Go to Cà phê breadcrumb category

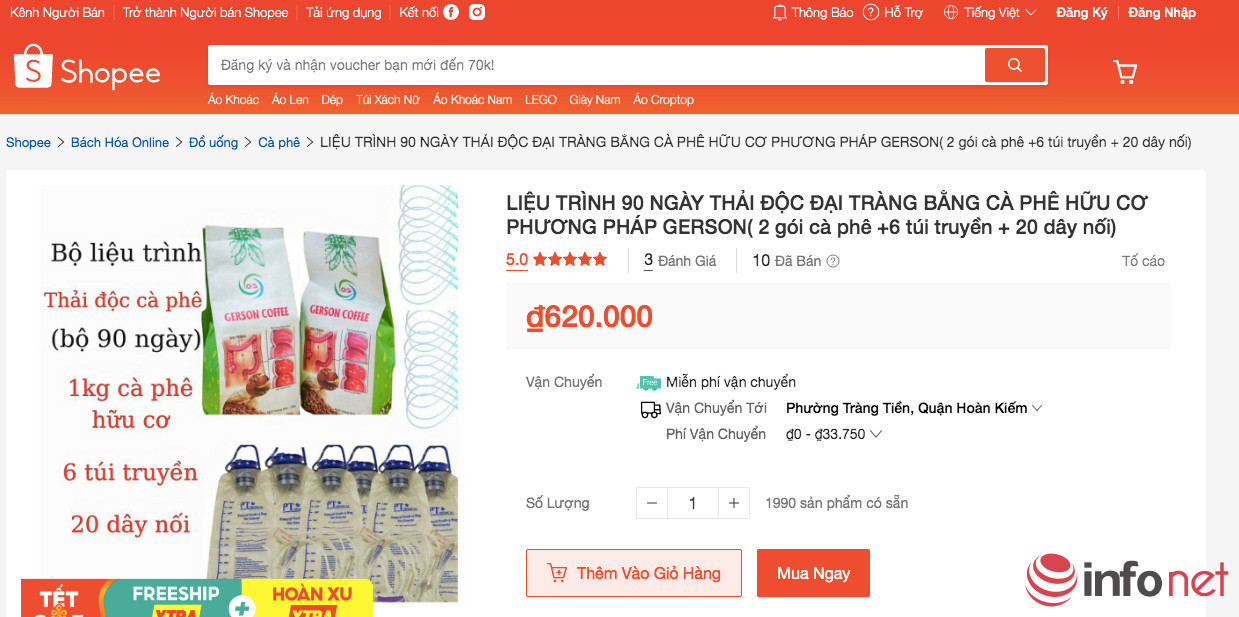point(279,143)
